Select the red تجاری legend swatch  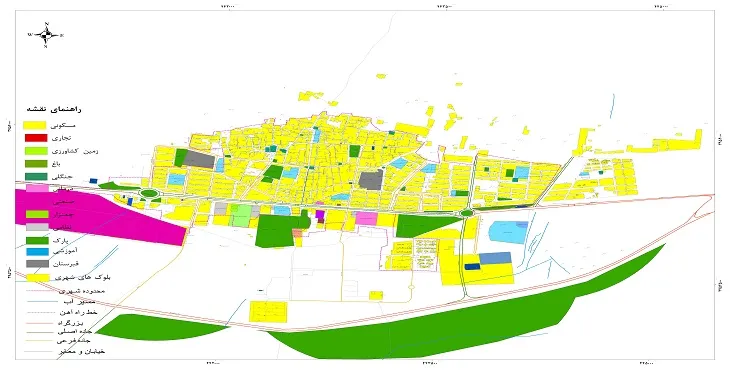(x=36, y=138)
